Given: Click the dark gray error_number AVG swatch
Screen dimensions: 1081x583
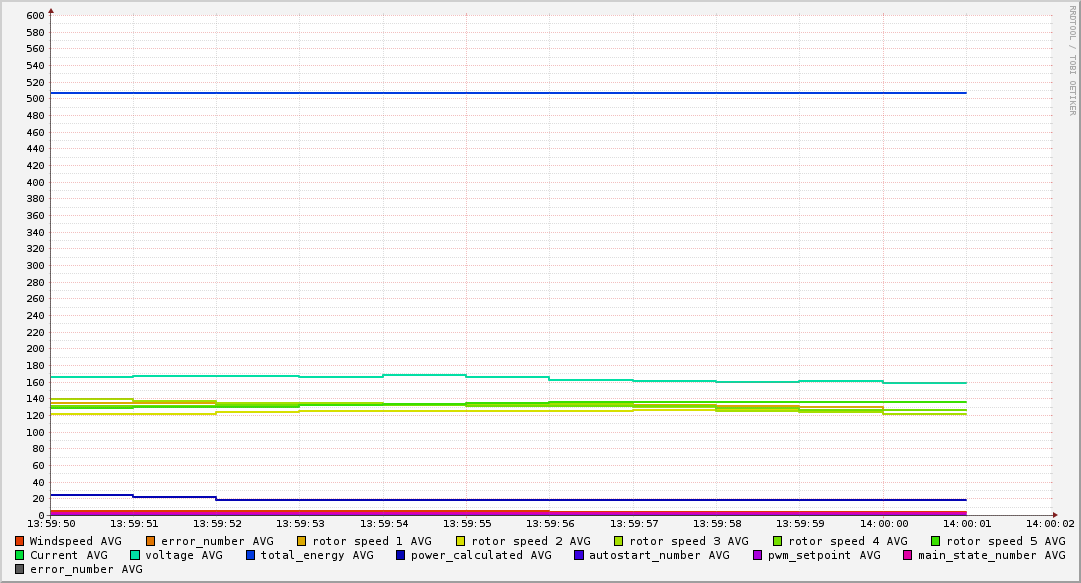Looking at the screenshot, I should tap(20, 569).
